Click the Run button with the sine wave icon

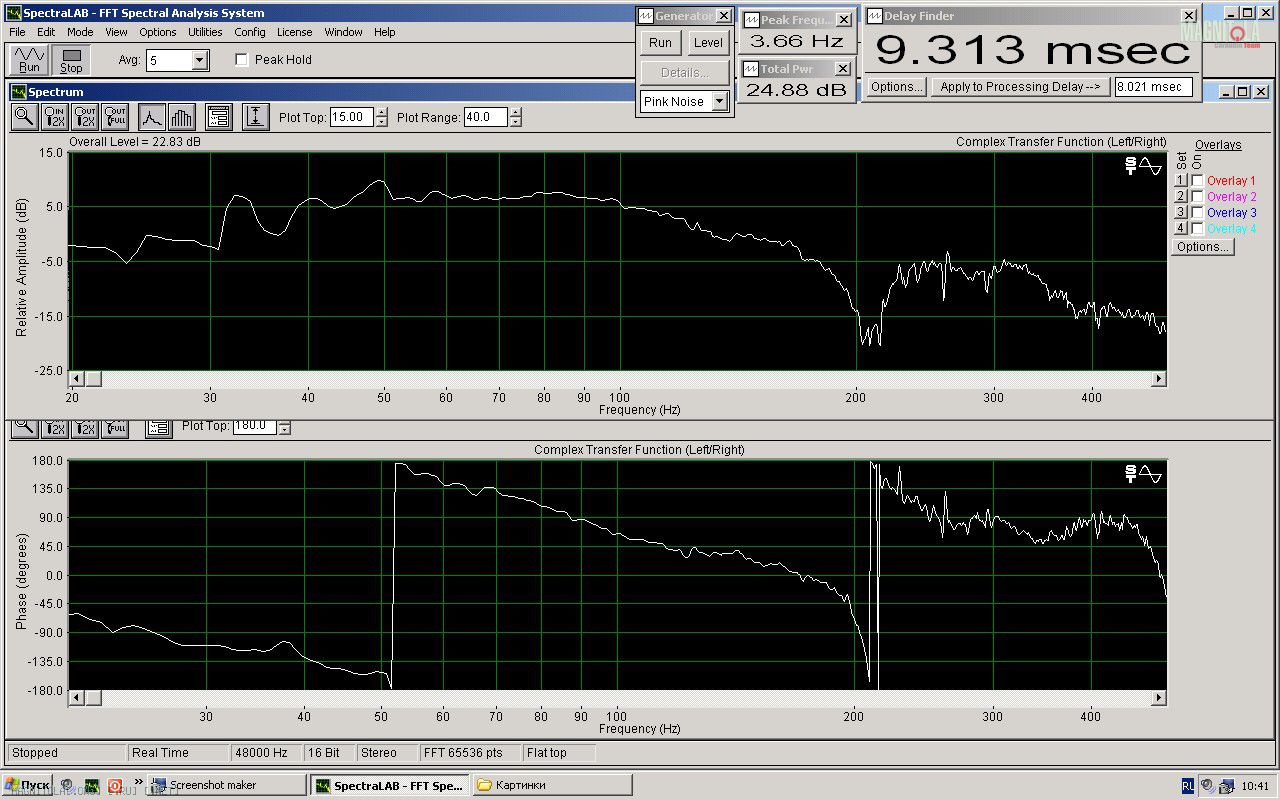pos(30,60)
